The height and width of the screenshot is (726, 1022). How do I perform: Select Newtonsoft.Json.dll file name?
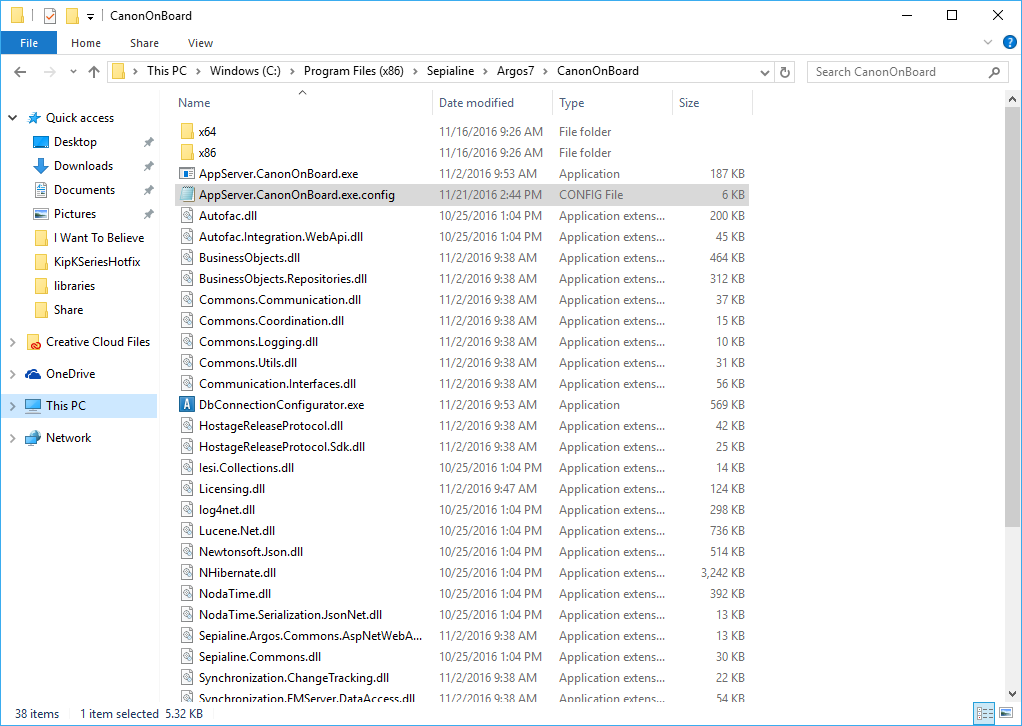click(251, 552)
